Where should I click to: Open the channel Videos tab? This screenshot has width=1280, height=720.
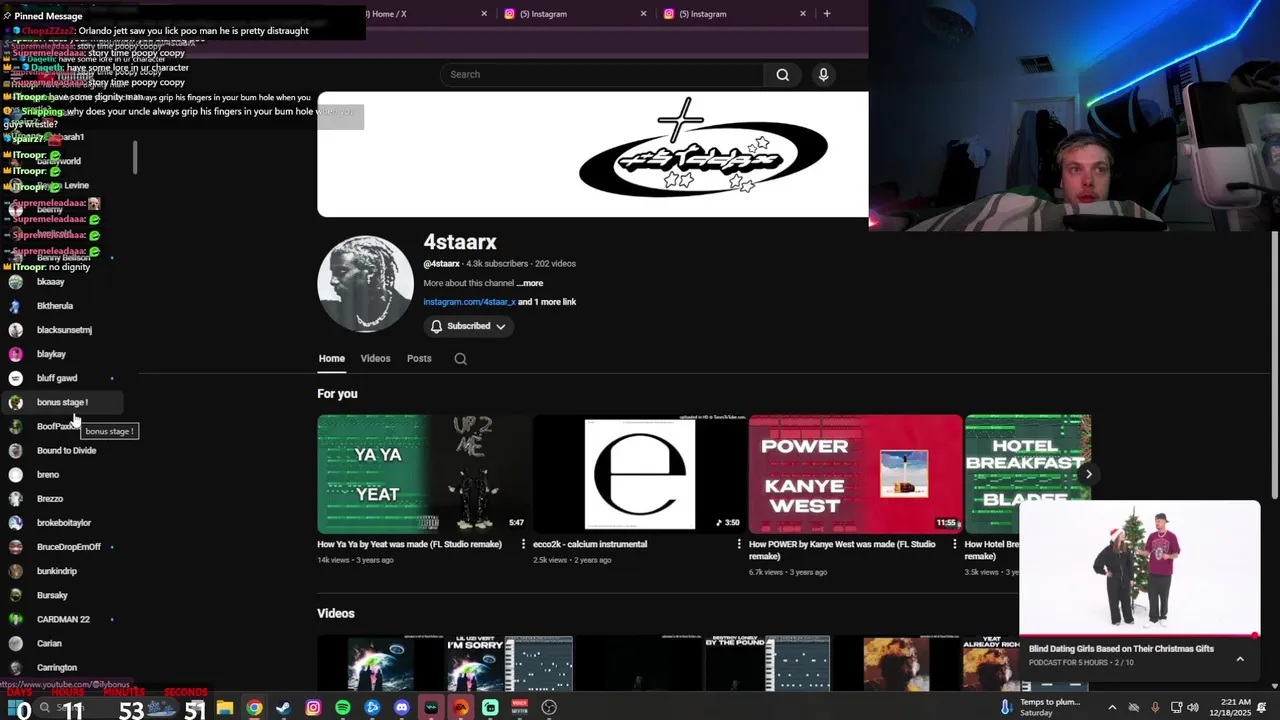coord(375,358)
